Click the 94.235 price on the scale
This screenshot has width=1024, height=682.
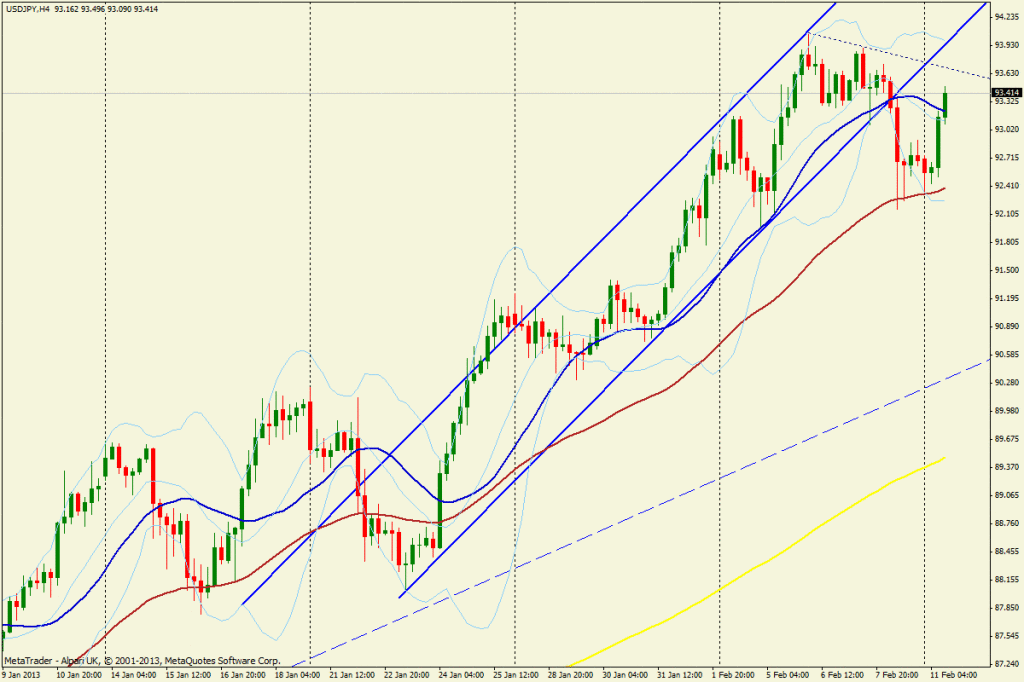click(1006, 16)
